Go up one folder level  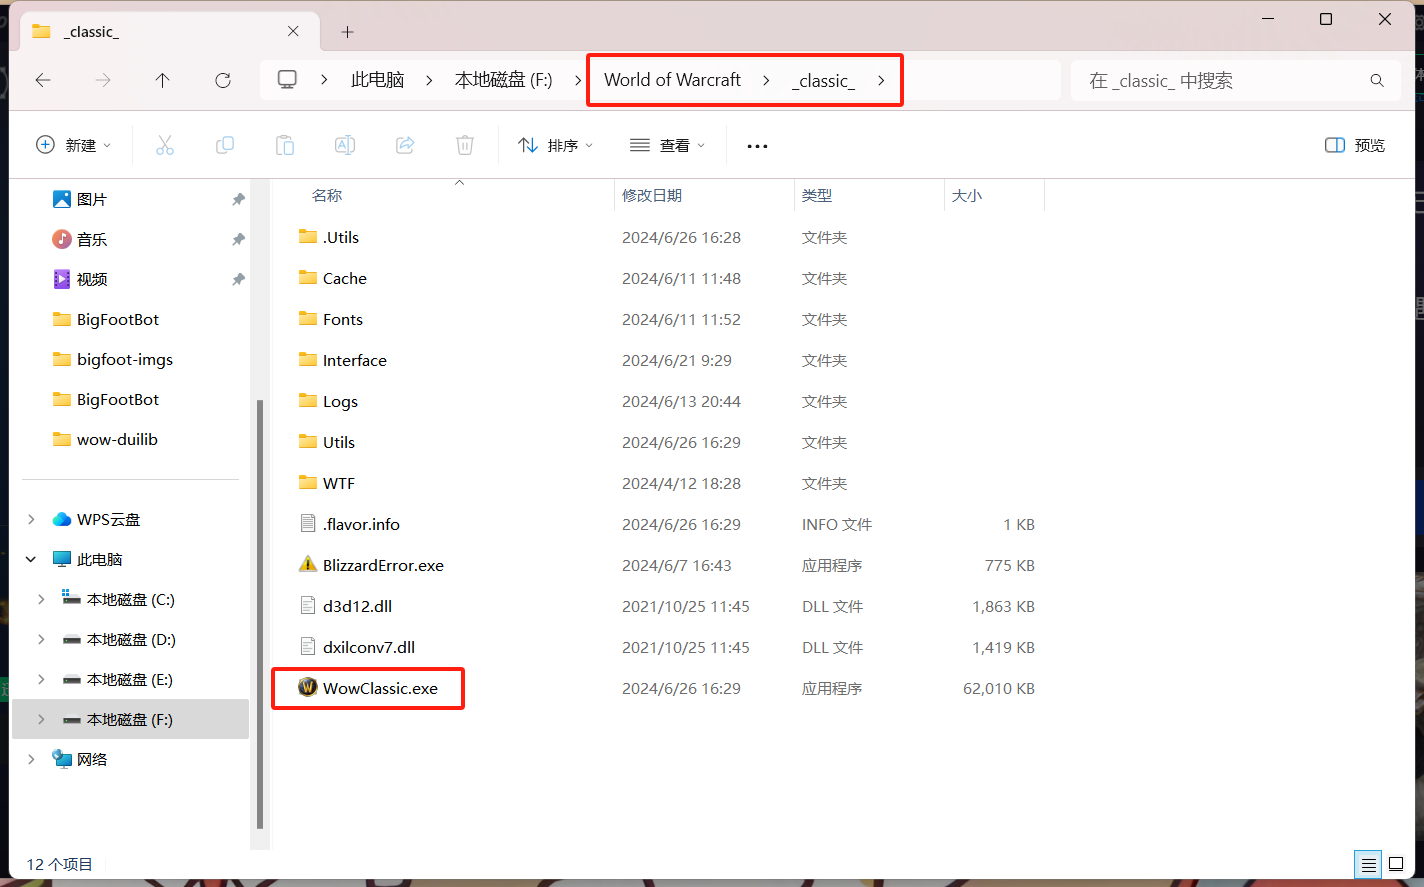coord(163,80)
